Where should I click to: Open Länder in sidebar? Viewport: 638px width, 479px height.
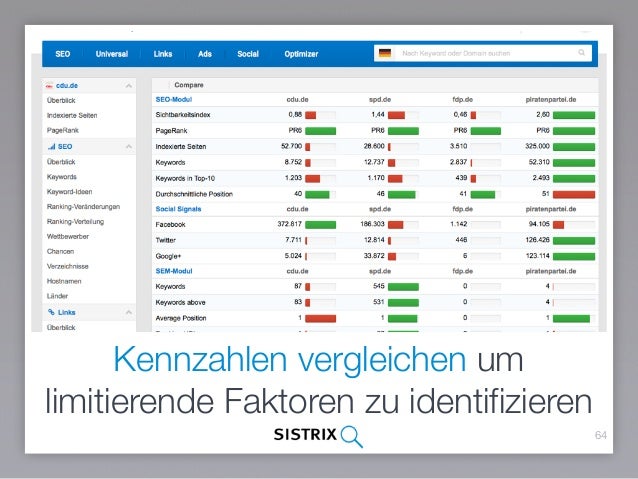(57, 296)
